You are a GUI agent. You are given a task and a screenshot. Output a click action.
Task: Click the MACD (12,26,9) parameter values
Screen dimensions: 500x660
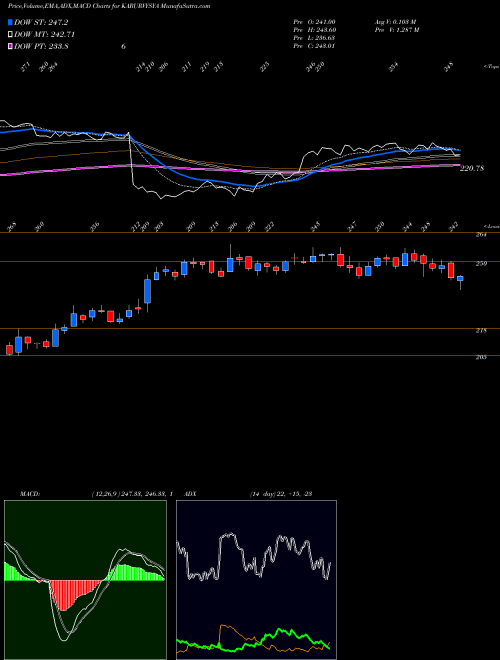tap(132, 494)
